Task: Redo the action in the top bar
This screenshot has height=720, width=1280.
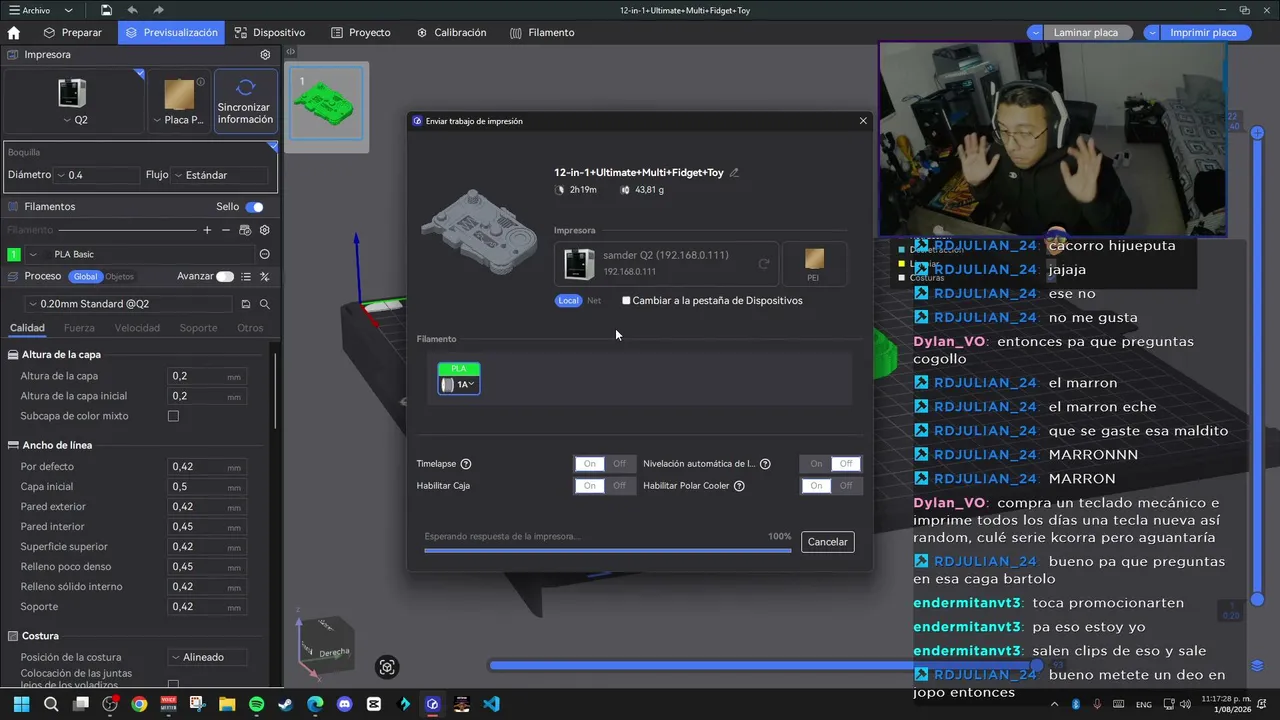Action: [158, 10]
